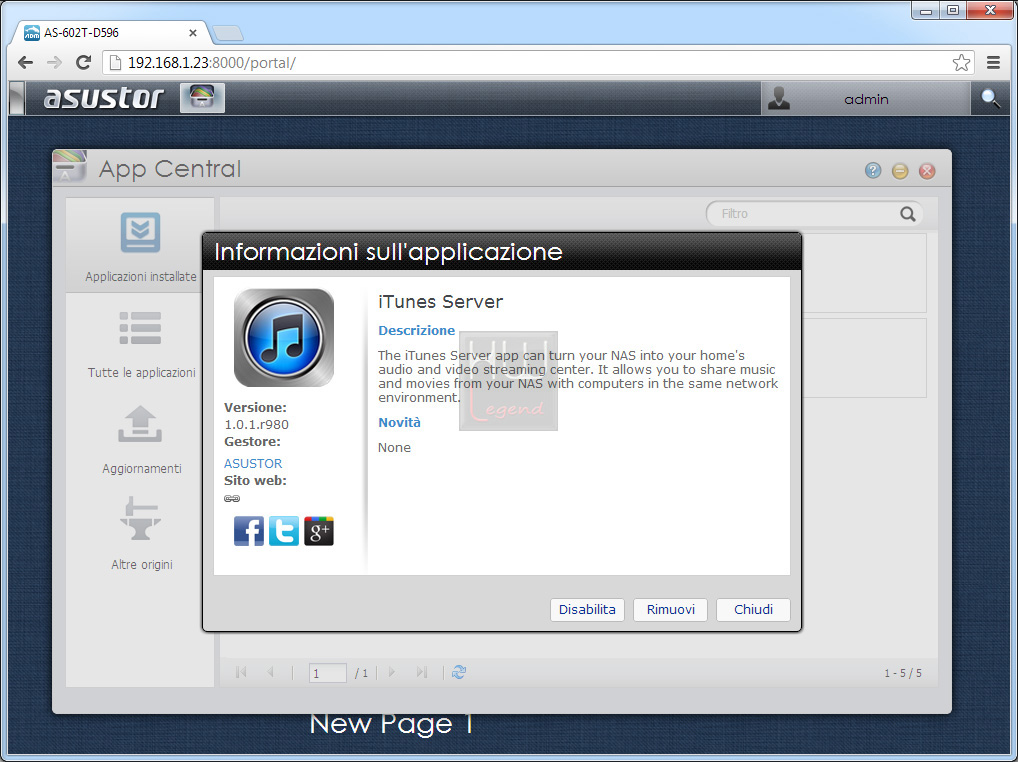
Task: Open a new browser tab
Action: [227, 32]
